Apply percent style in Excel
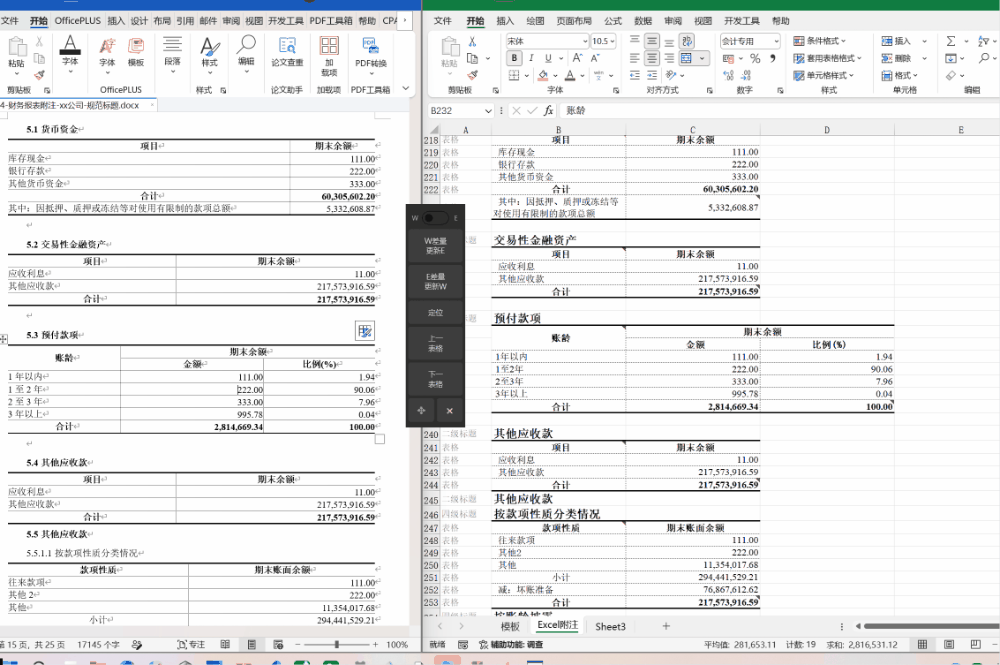 [x=755, y=58]
